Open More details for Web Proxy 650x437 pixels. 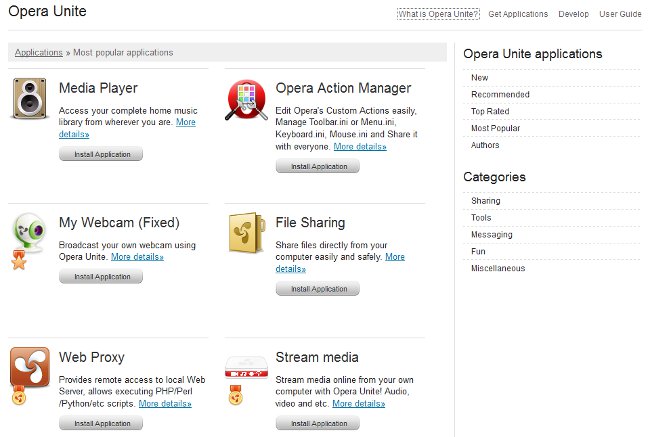[165, 403]
